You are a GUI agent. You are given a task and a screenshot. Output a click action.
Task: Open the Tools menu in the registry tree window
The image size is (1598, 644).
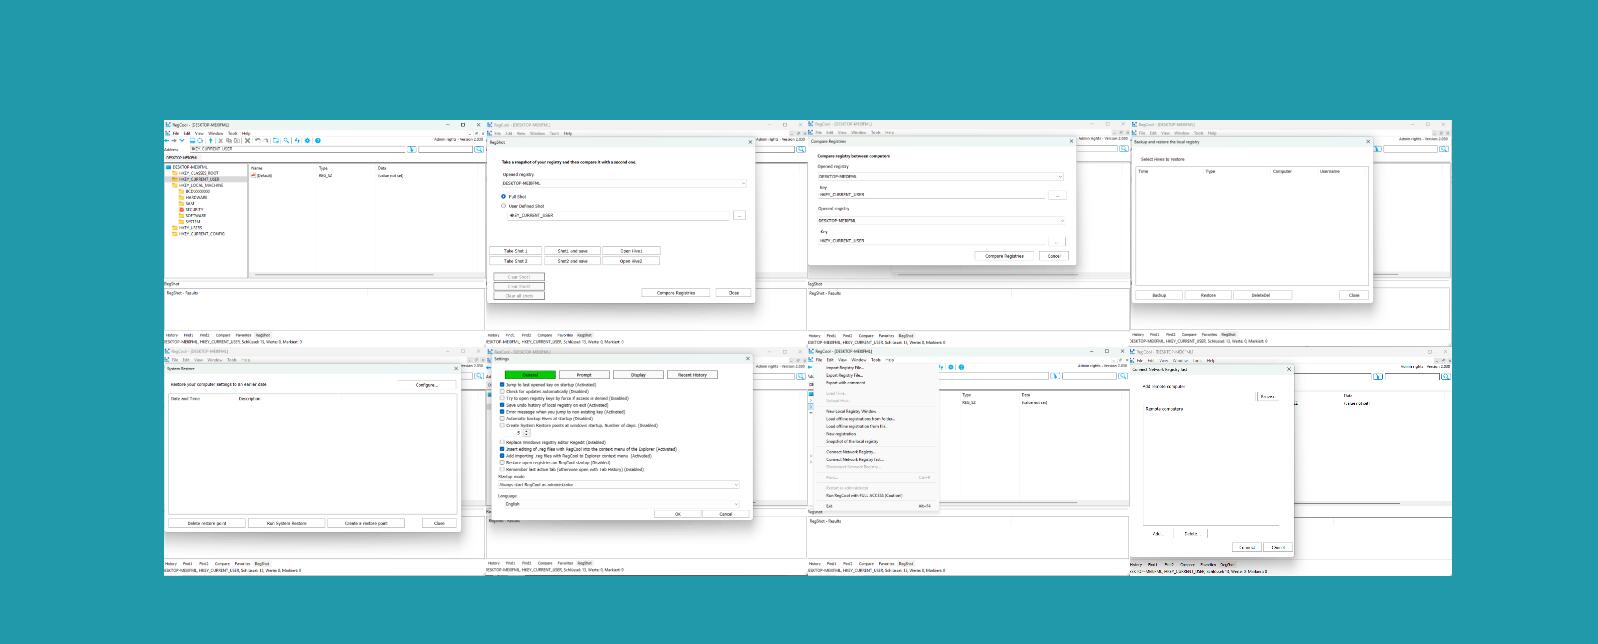(232, 133)
